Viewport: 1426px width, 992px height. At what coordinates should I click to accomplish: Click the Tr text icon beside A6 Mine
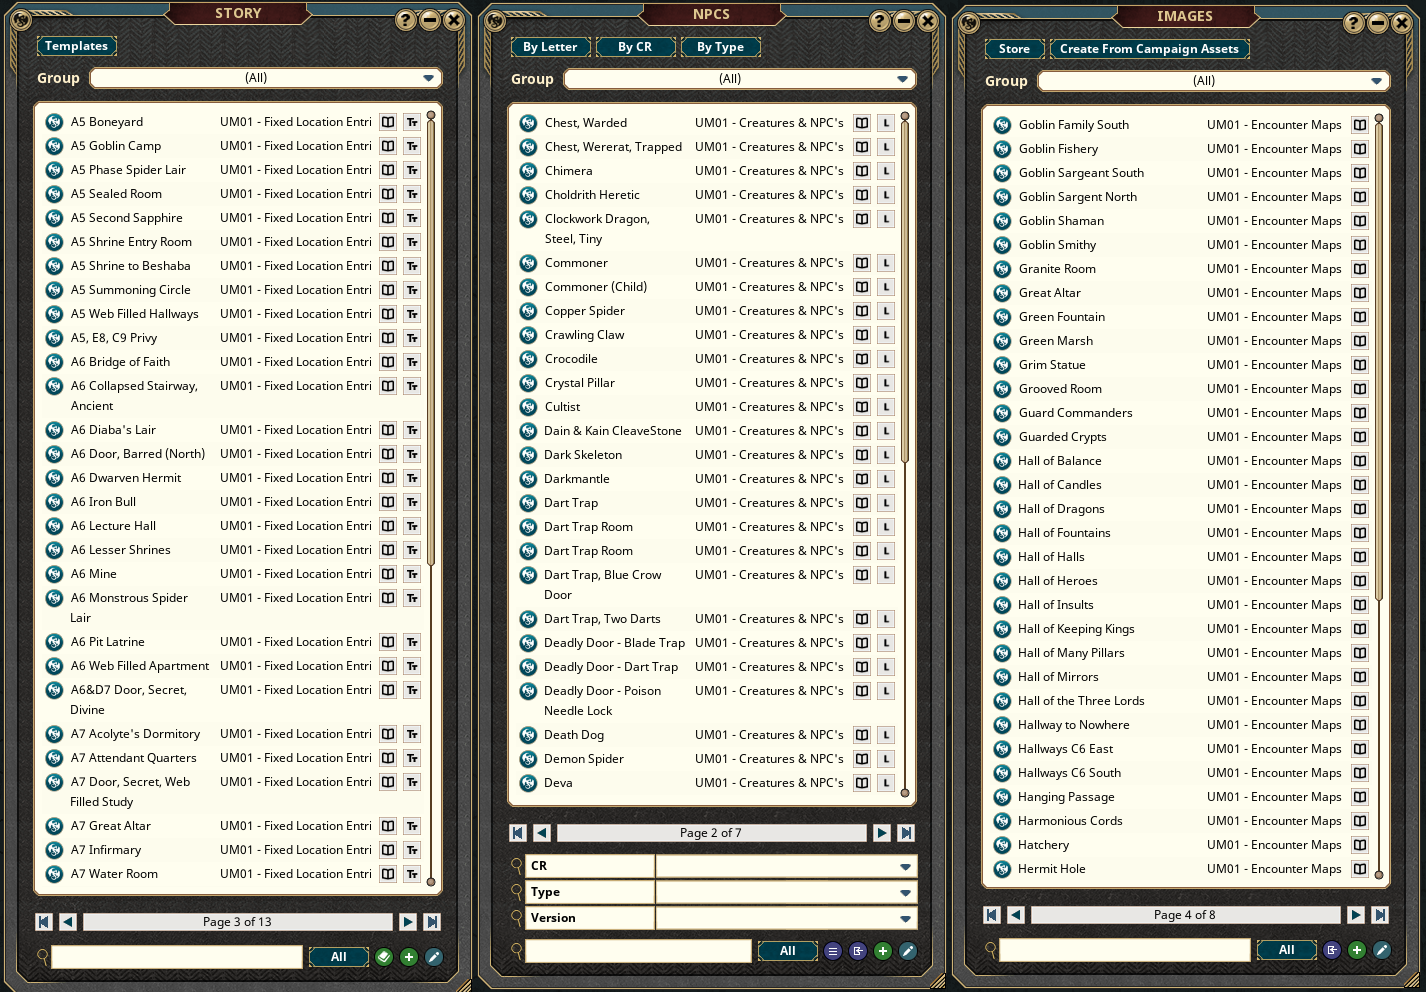pyautogui.click(x=412, y=574)
